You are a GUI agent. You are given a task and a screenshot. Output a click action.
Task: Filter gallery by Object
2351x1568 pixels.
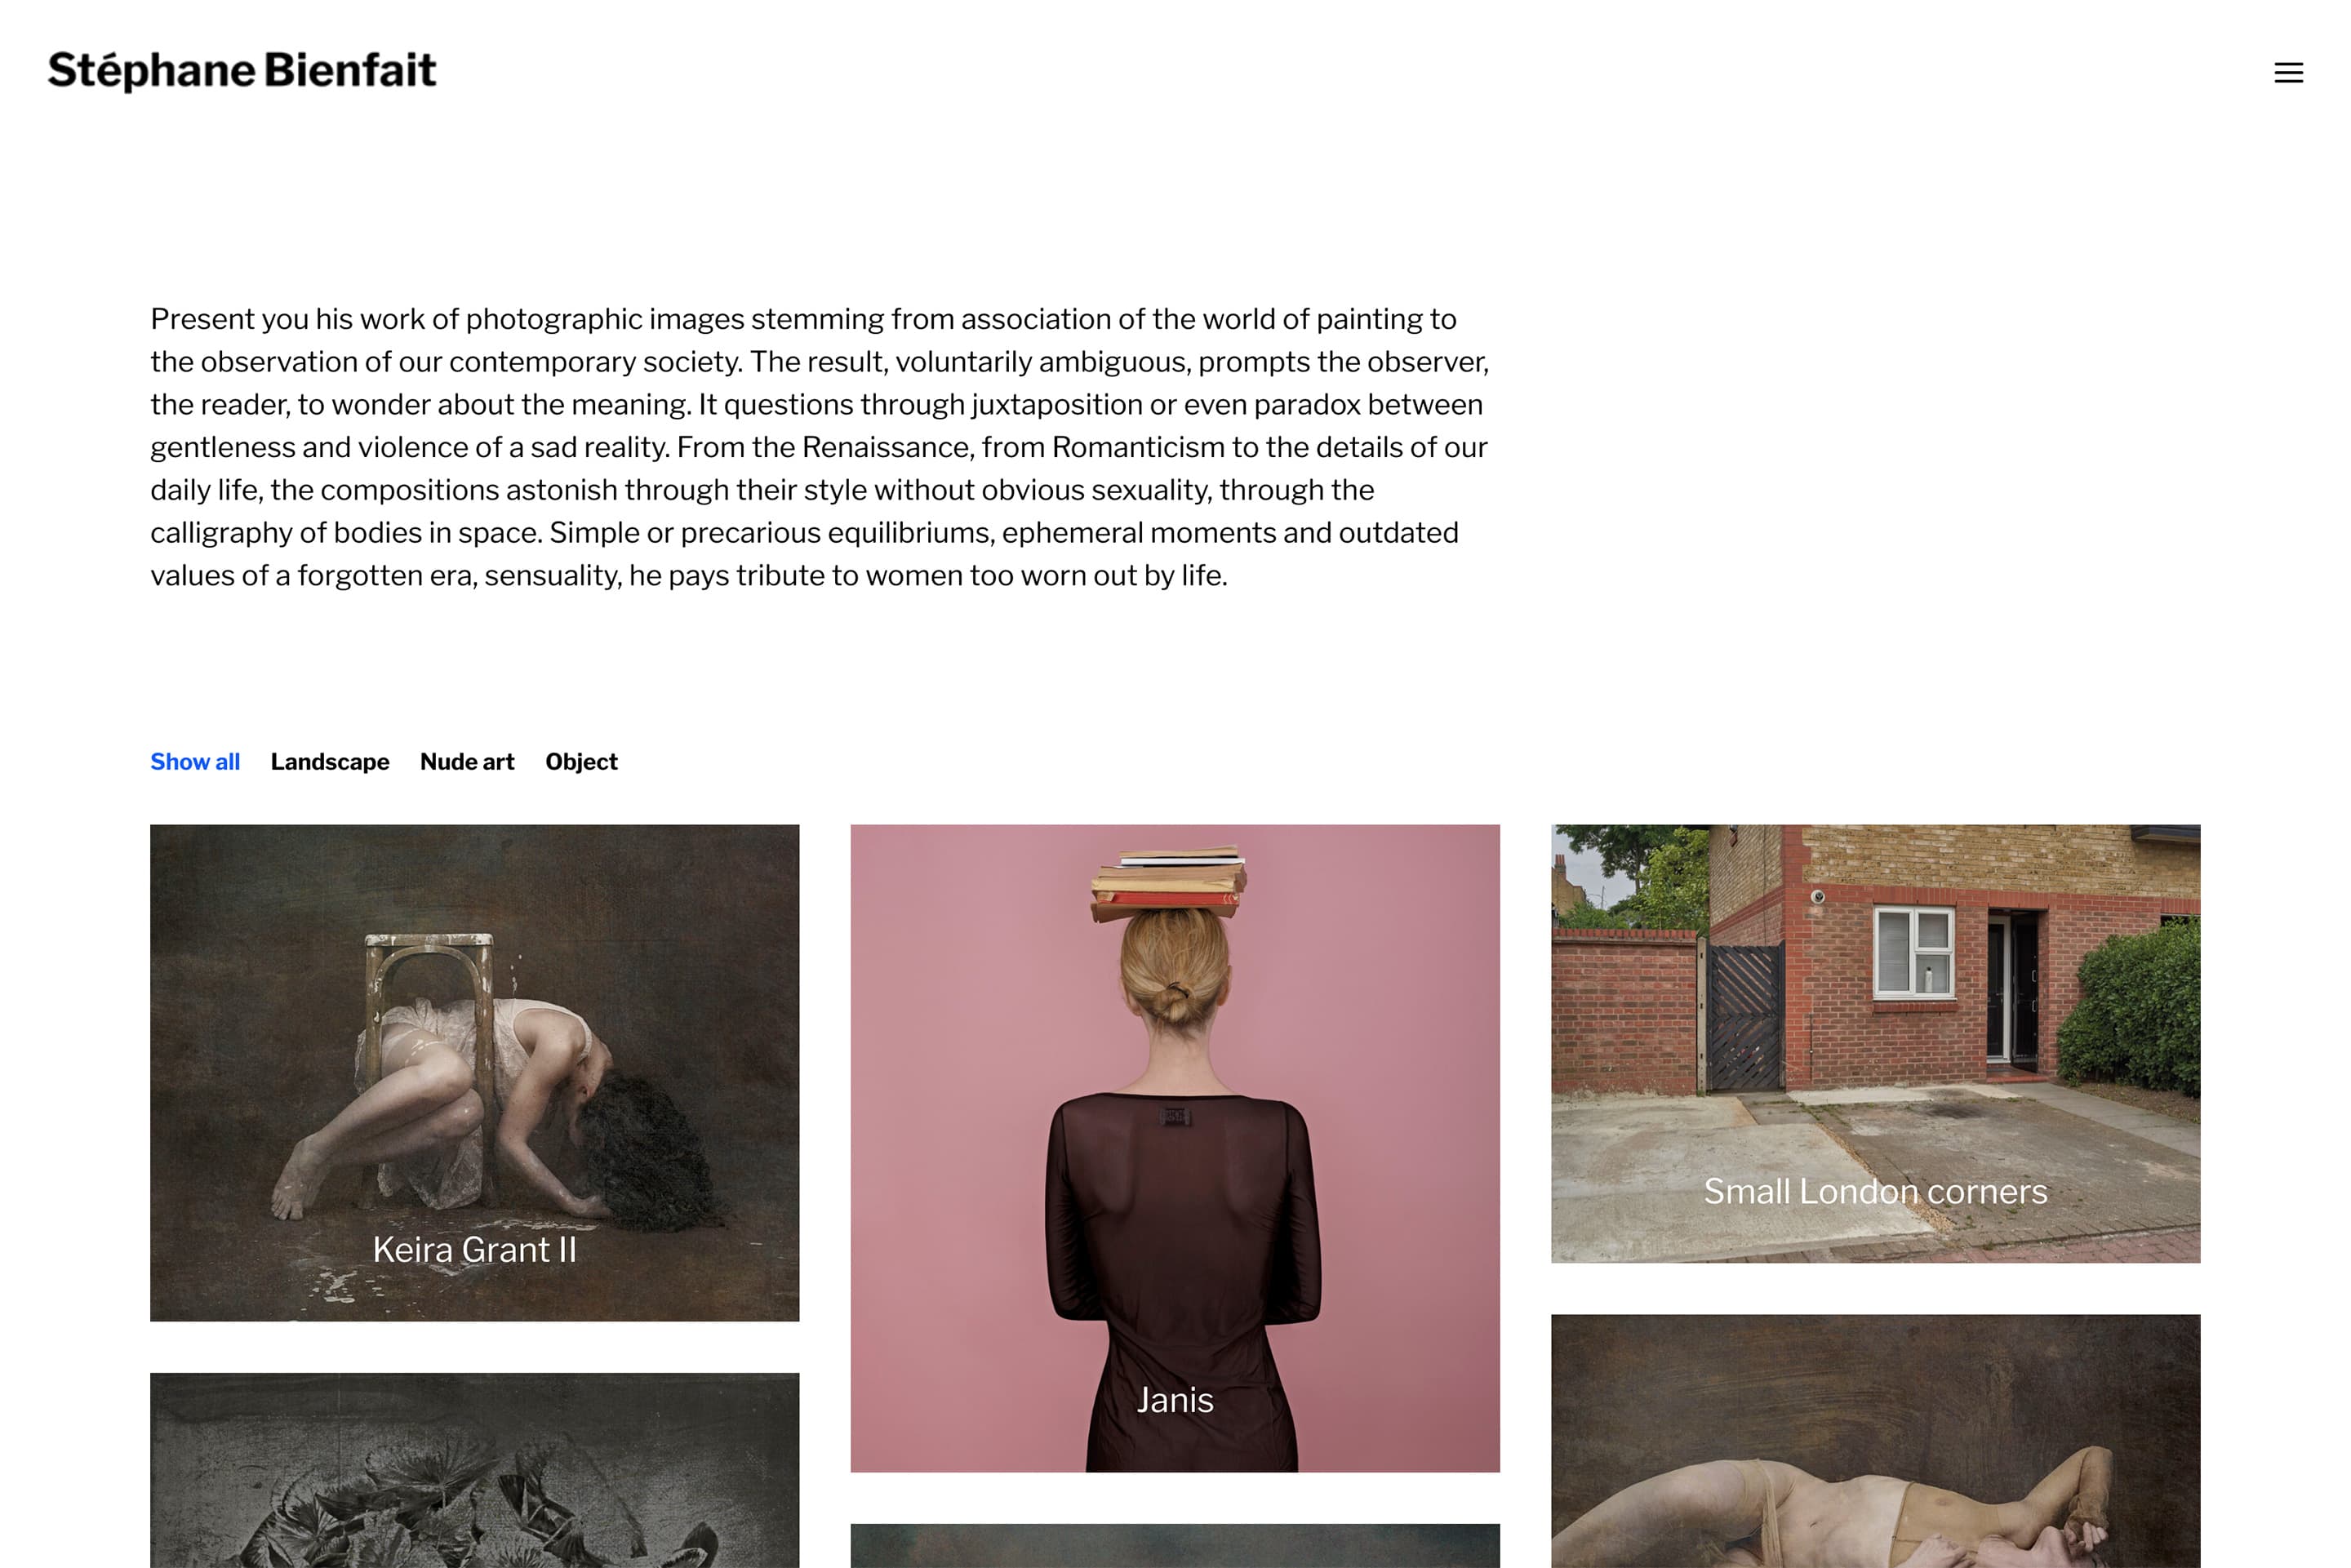(581, 762)
